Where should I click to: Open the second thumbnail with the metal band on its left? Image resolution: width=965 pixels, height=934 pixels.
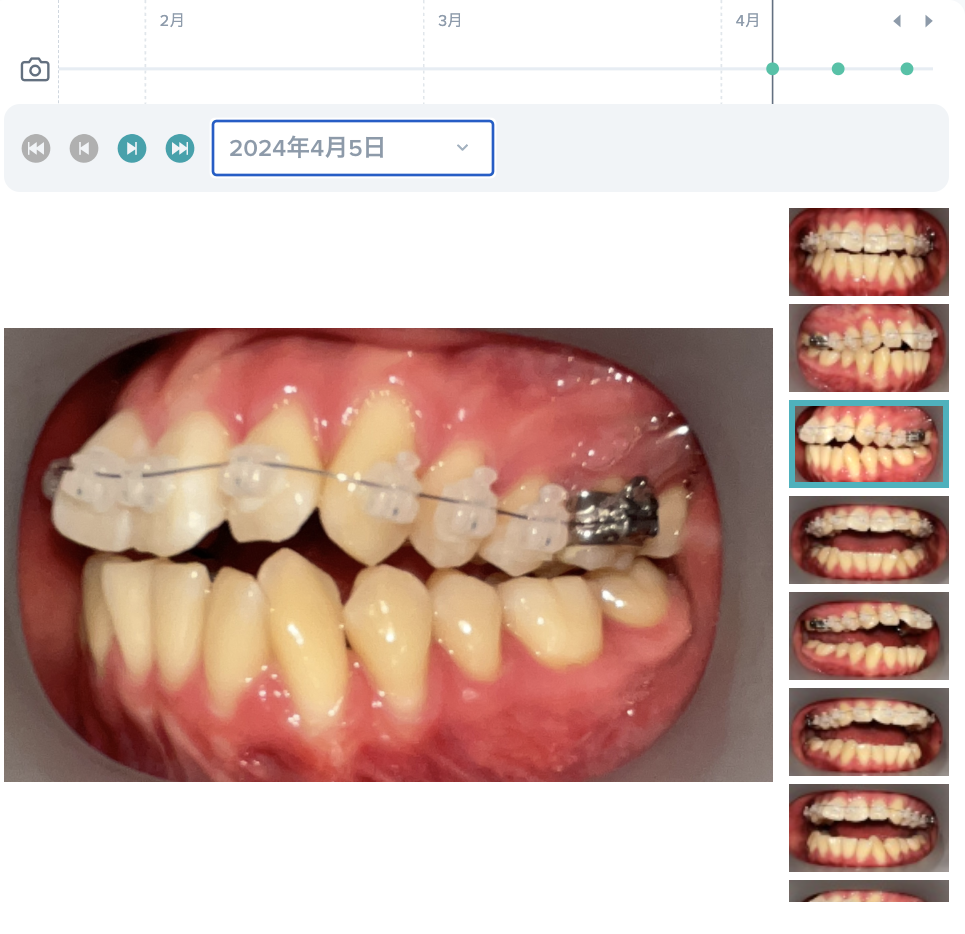(868, 348)
